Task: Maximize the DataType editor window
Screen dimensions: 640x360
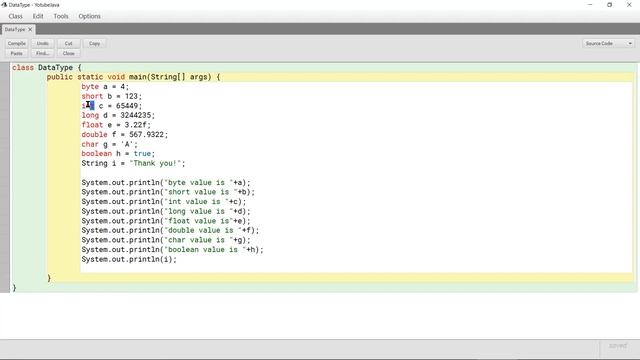Action: coord(609,5)
